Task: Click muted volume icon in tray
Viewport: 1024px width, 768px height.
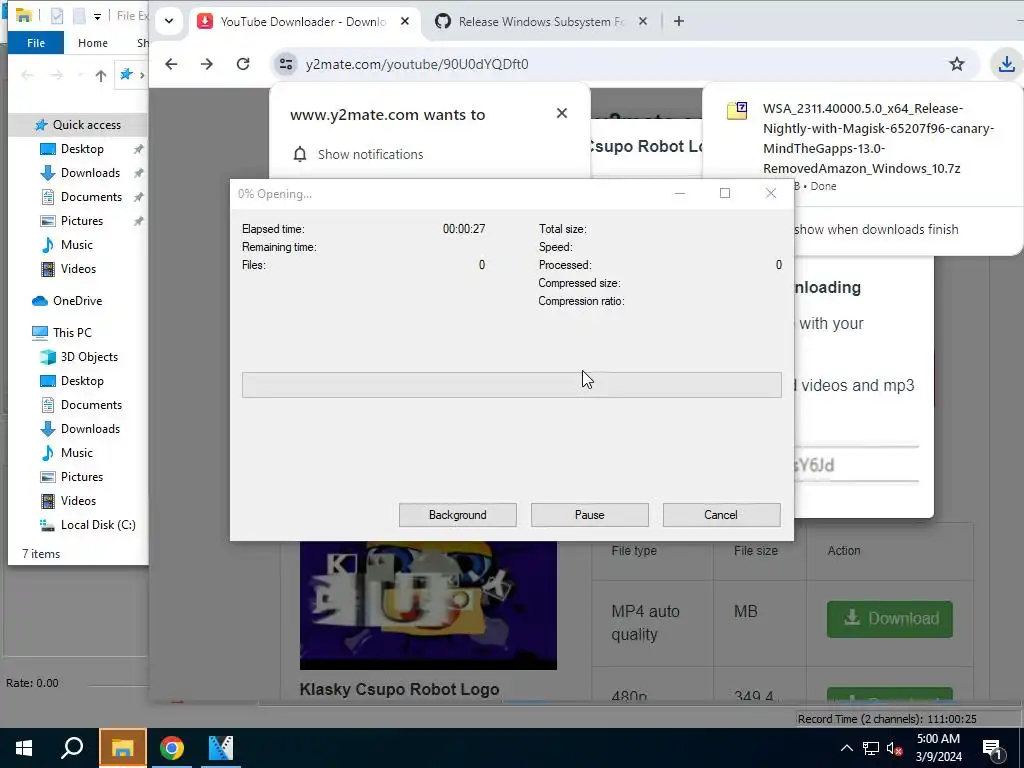Action: tap(894, 748)
